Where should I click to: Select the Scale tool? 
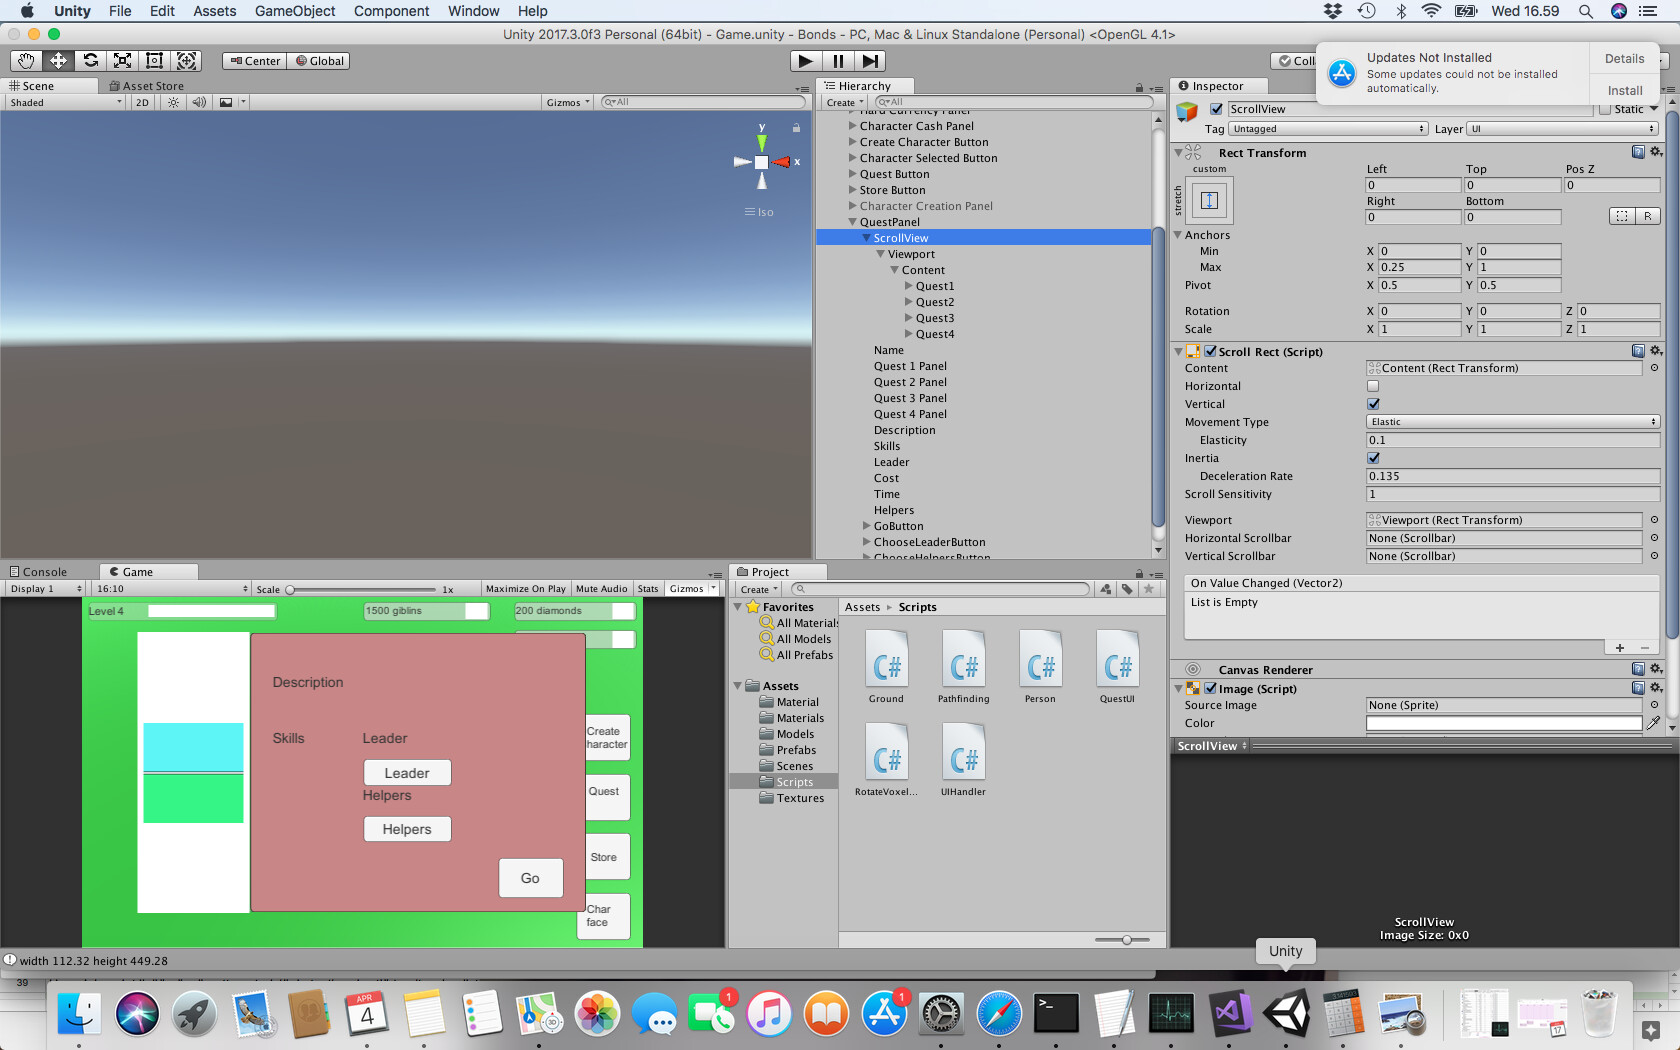(122, 61)
